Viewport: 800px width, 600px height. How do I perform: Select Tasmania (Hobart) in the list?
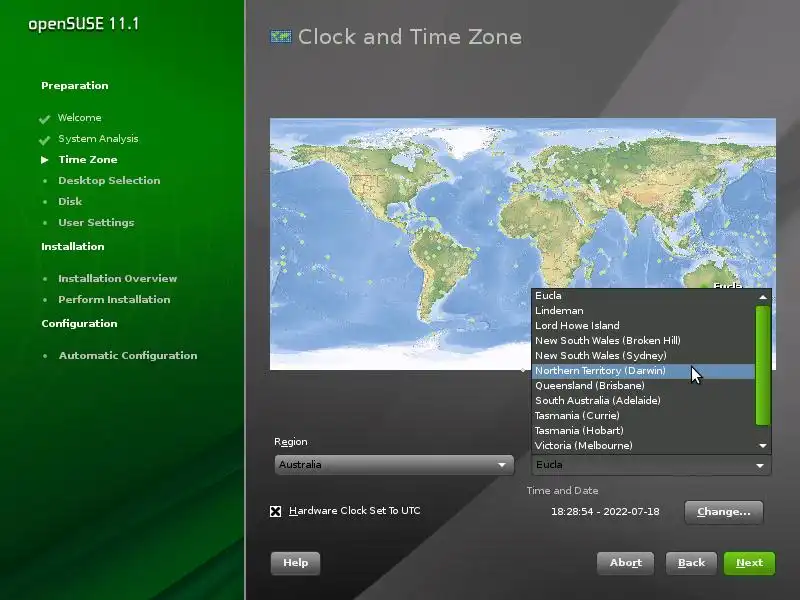(643, 431)
